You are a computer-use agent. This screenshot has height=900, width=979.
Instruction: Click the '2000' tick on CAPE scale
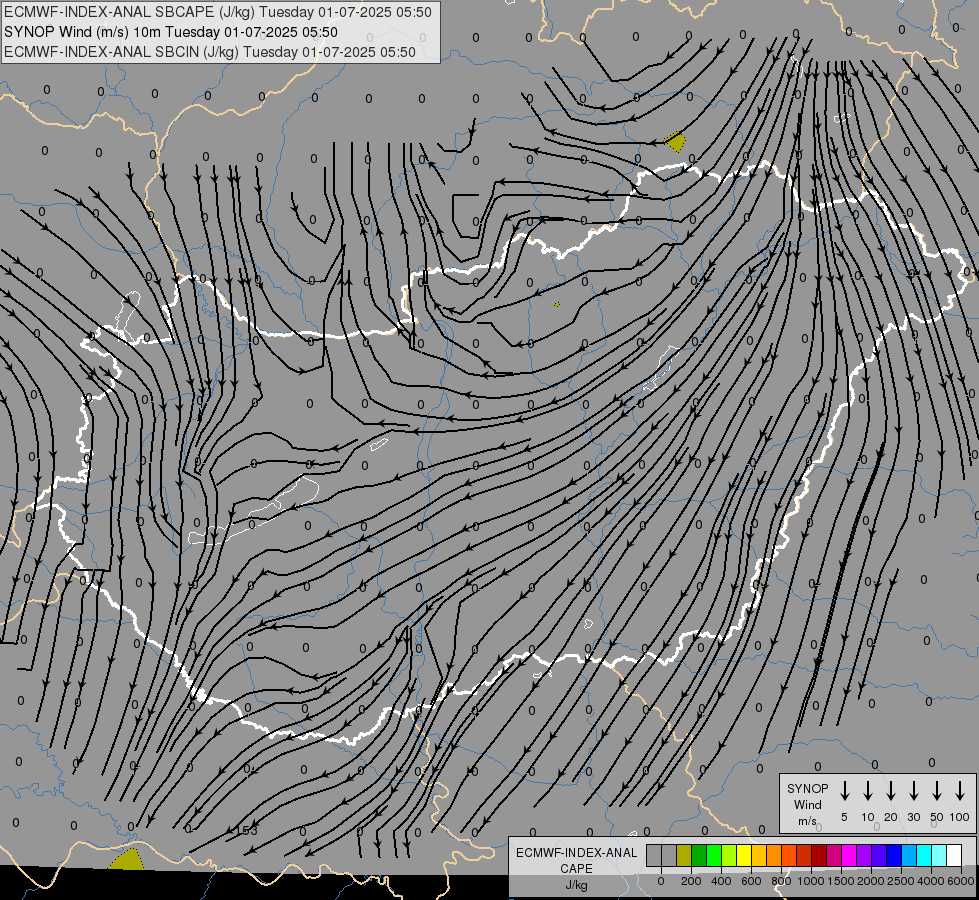871,881
